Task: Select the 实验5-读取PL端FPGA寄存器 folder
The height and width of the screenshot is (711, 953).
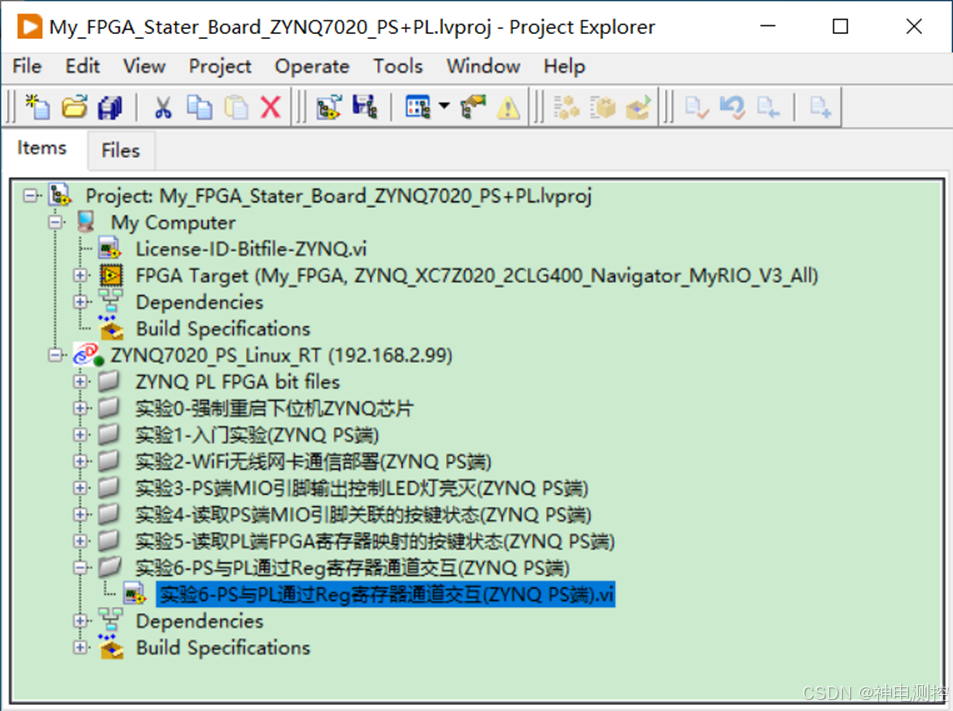Action: (374, 541)
